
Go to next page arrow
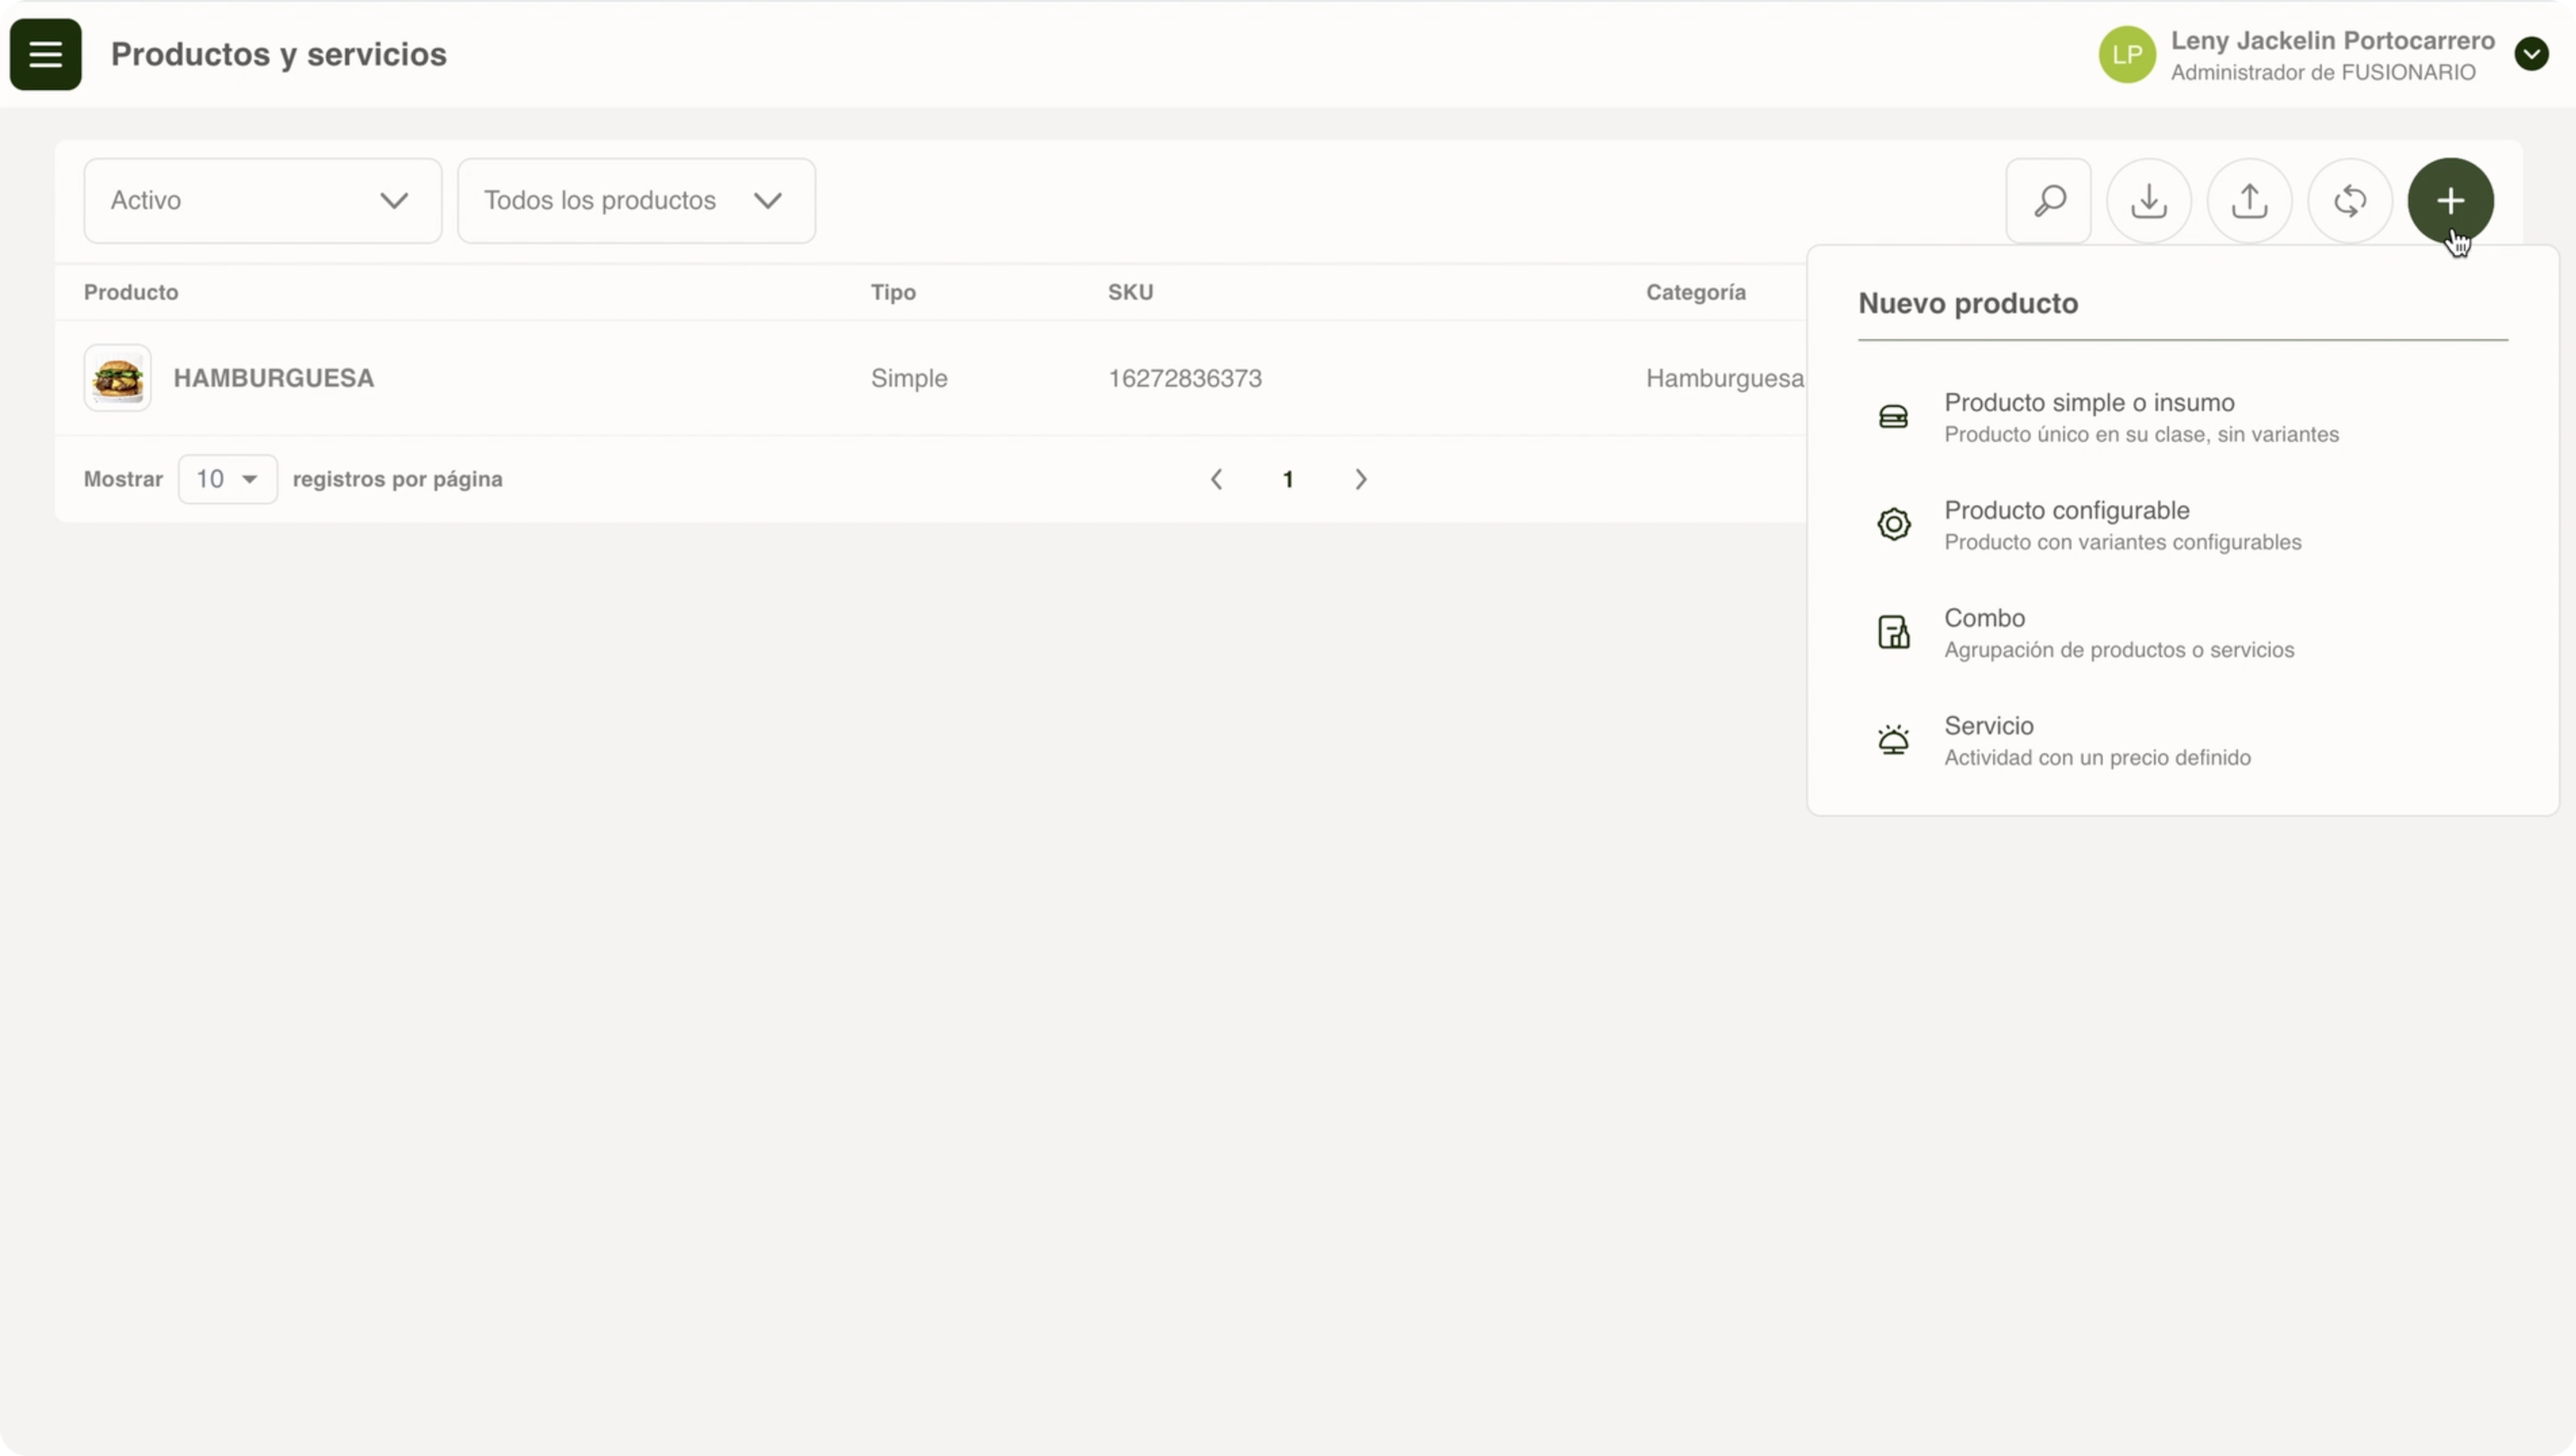click(1360, 479)
